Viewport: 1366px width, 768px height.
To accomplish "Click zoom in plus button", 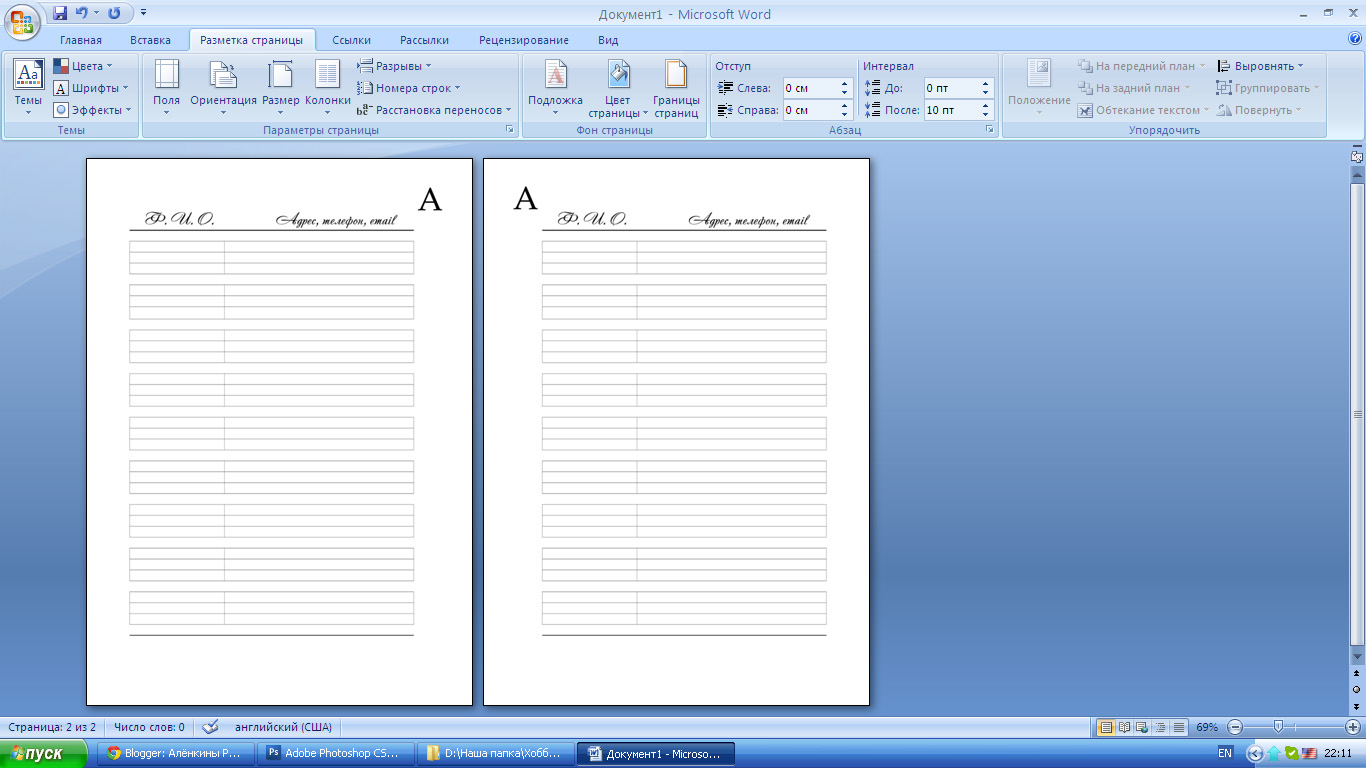I will [x=1353, y=727].
